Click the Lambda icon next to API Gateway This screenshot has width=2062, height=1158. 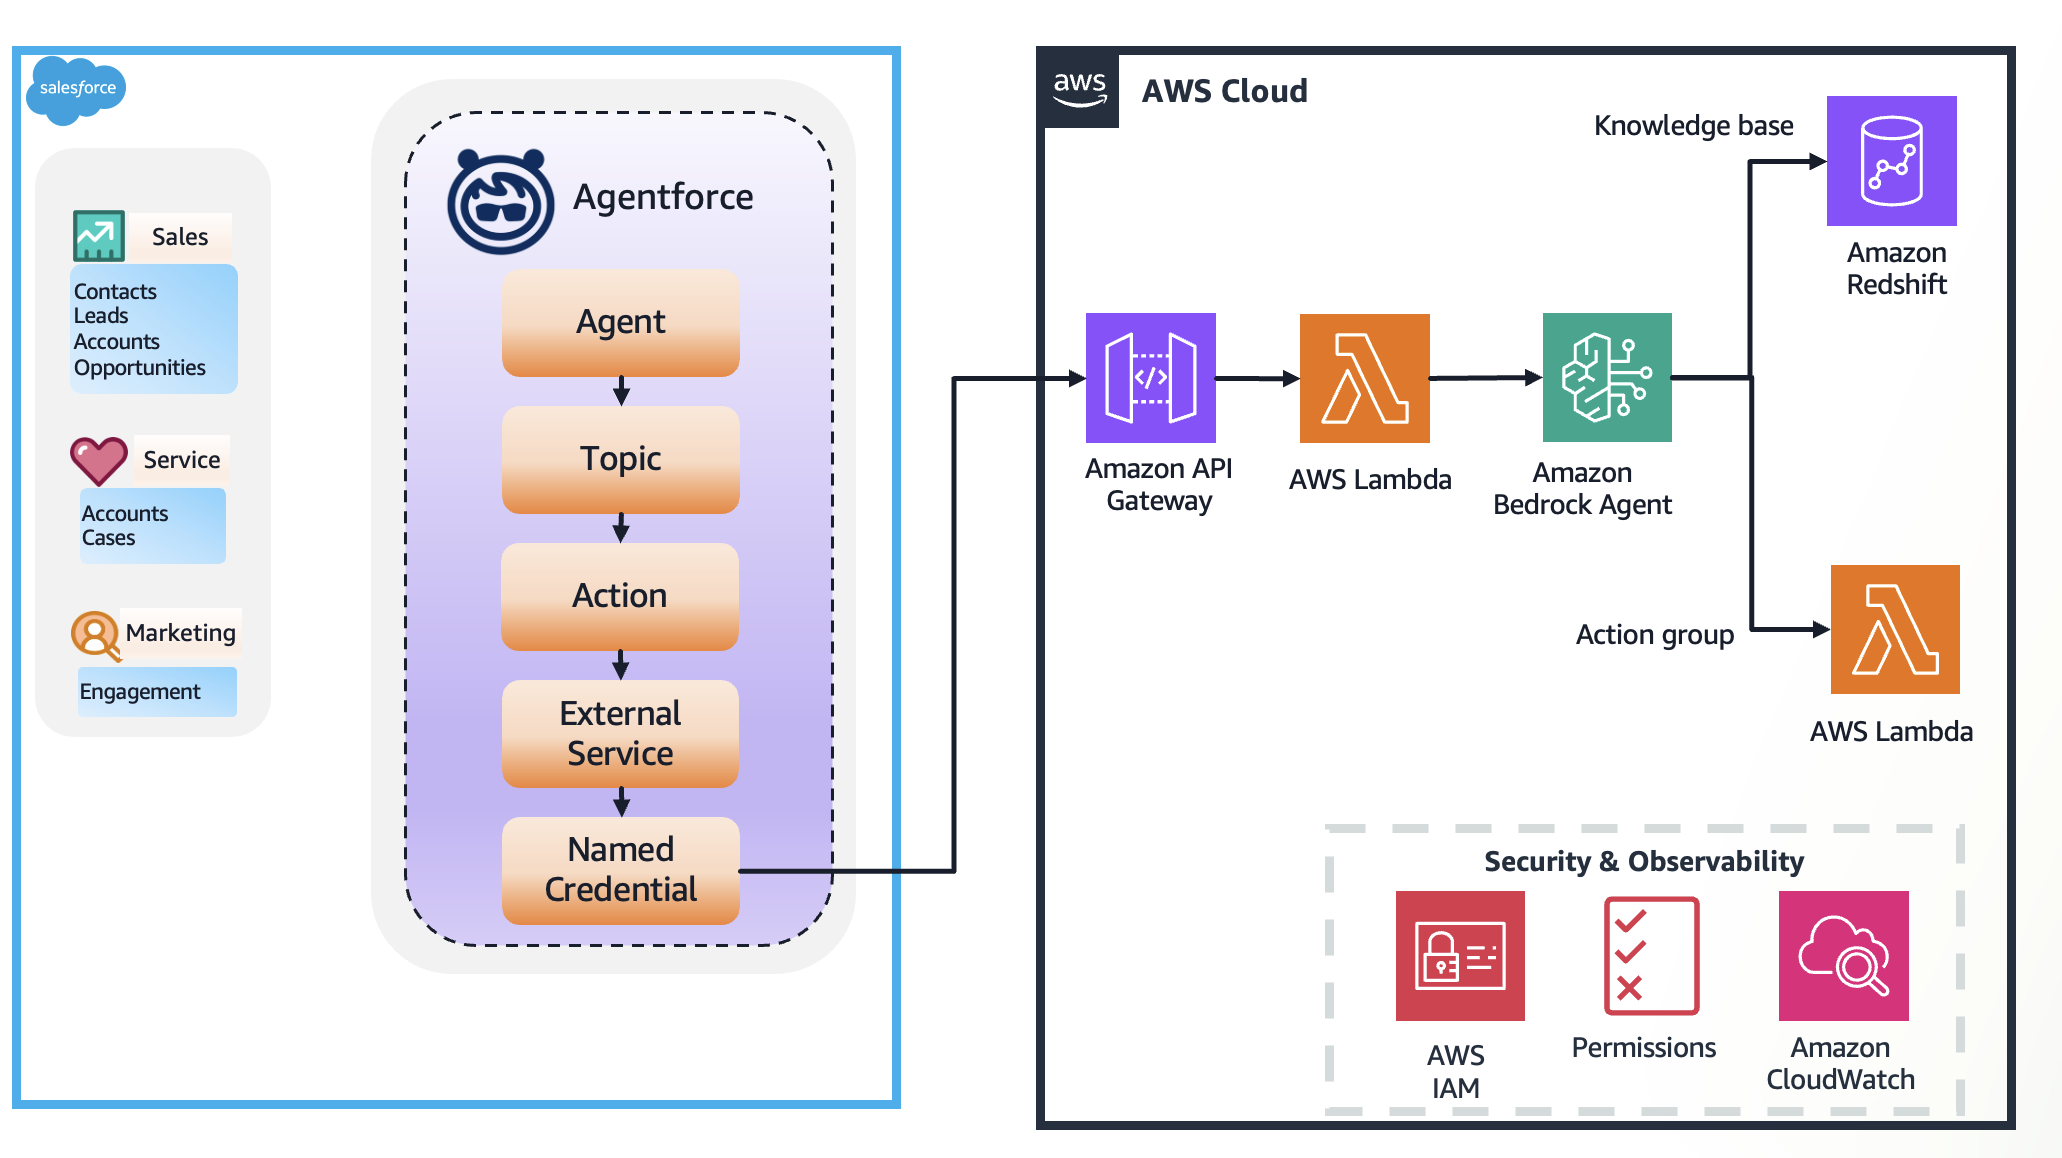pyautogui.click(x=1364, y=378)
